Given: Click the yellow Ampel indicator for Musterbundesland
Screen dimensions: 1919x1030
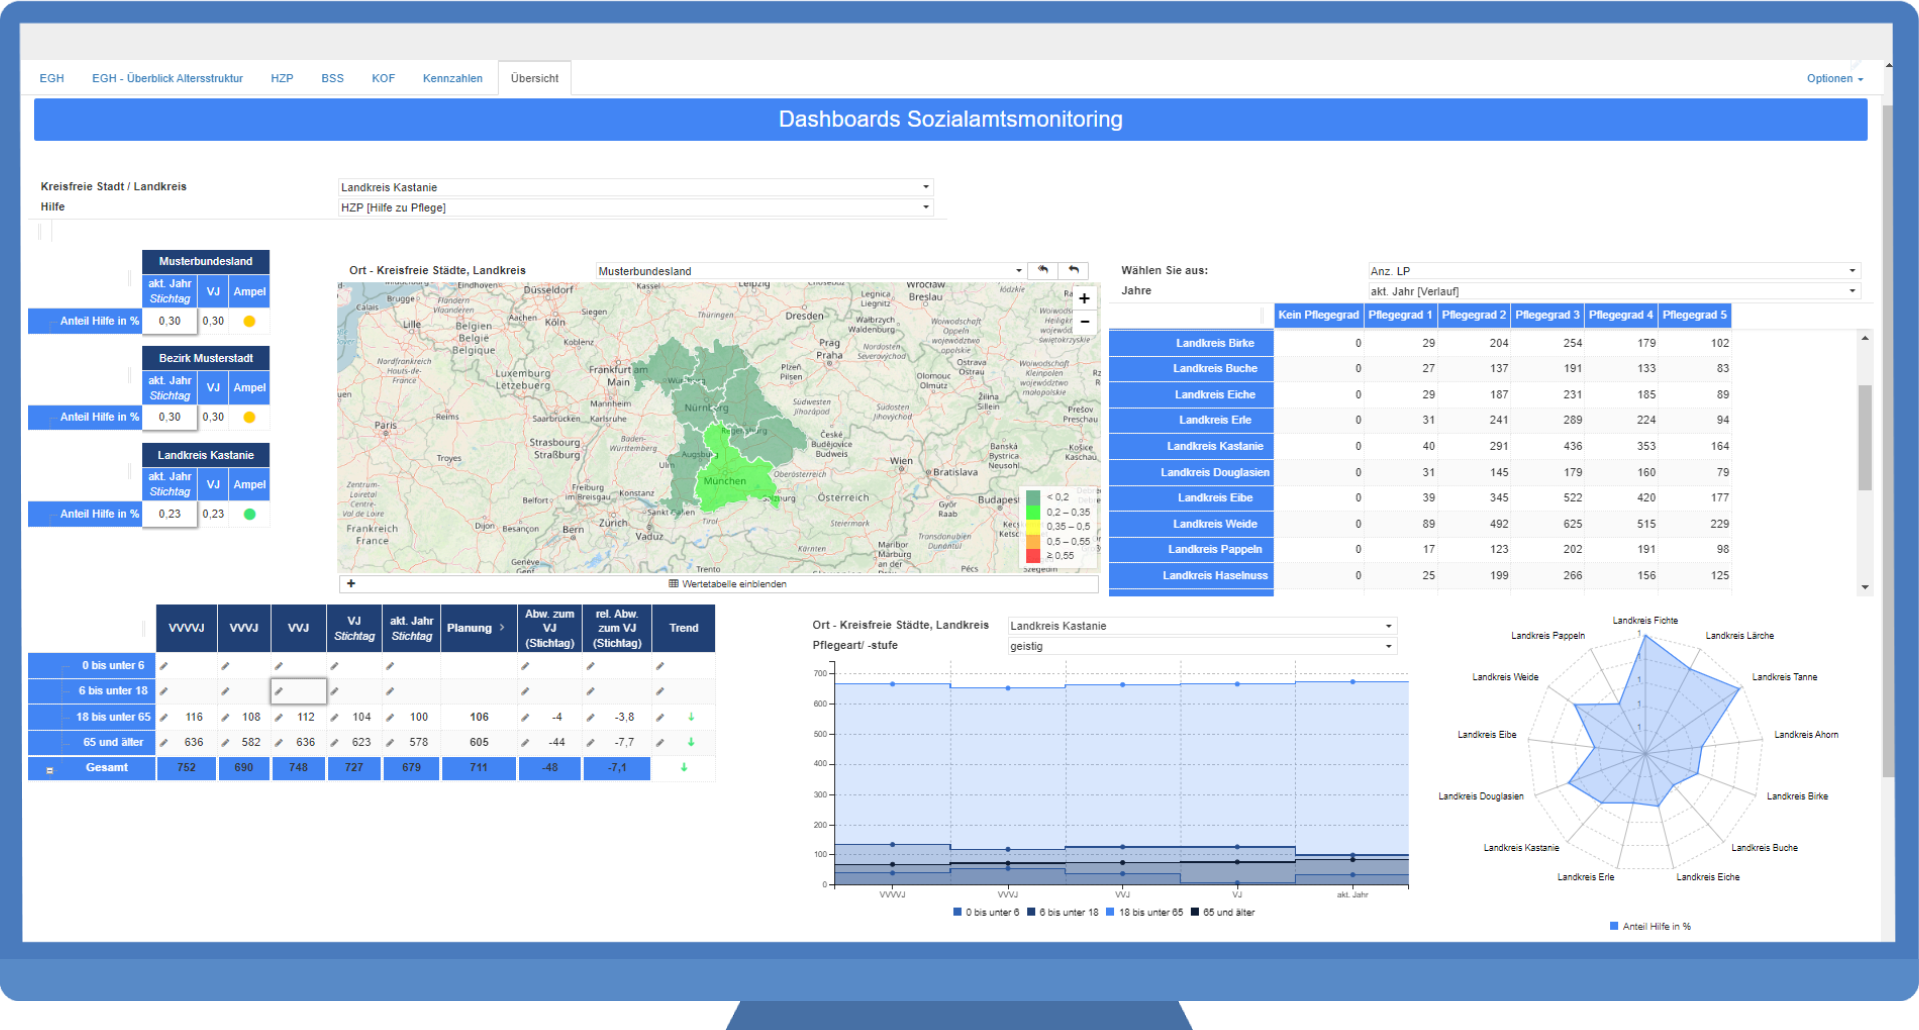Looking at the screenshot, I should [250, 321].
